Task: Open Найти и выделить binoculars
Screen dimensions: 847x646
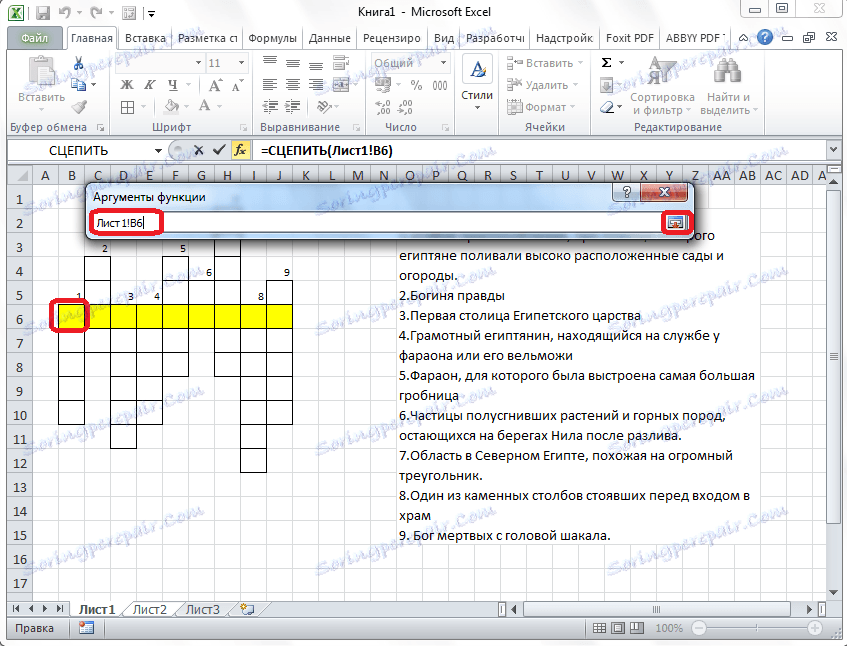Action: (x=727, y=73)
